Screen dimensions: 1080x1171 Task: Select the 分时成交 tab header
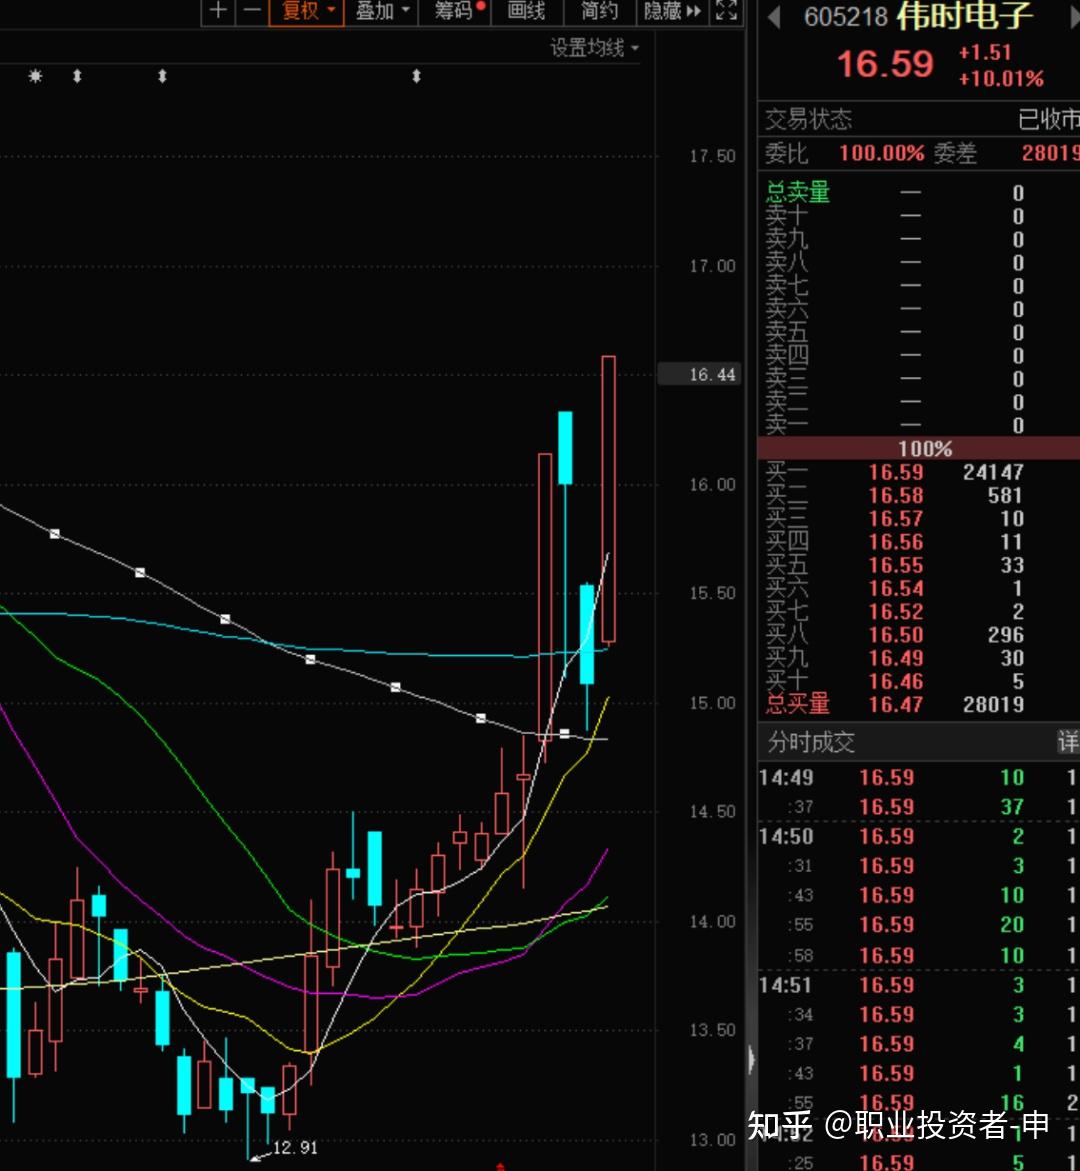[811, 742]
